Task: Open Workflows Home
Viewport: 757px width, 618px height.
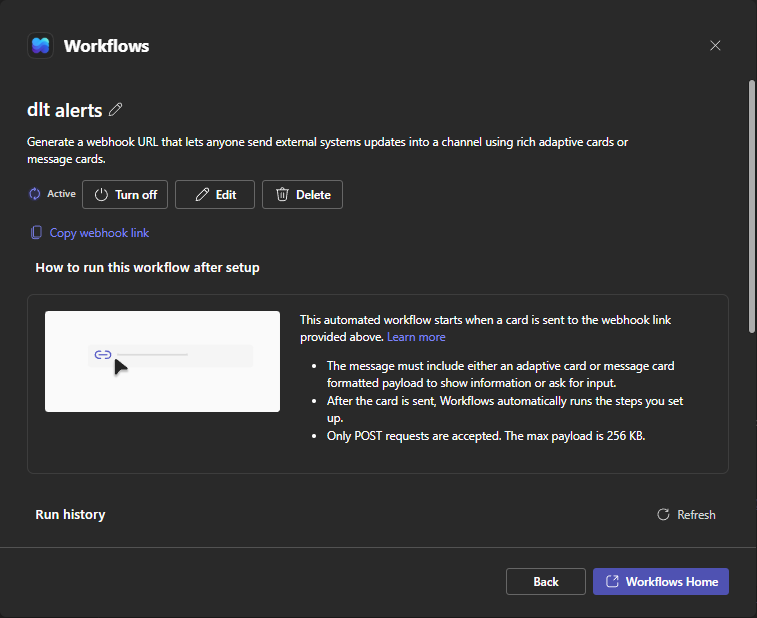Action: [661, 582]
